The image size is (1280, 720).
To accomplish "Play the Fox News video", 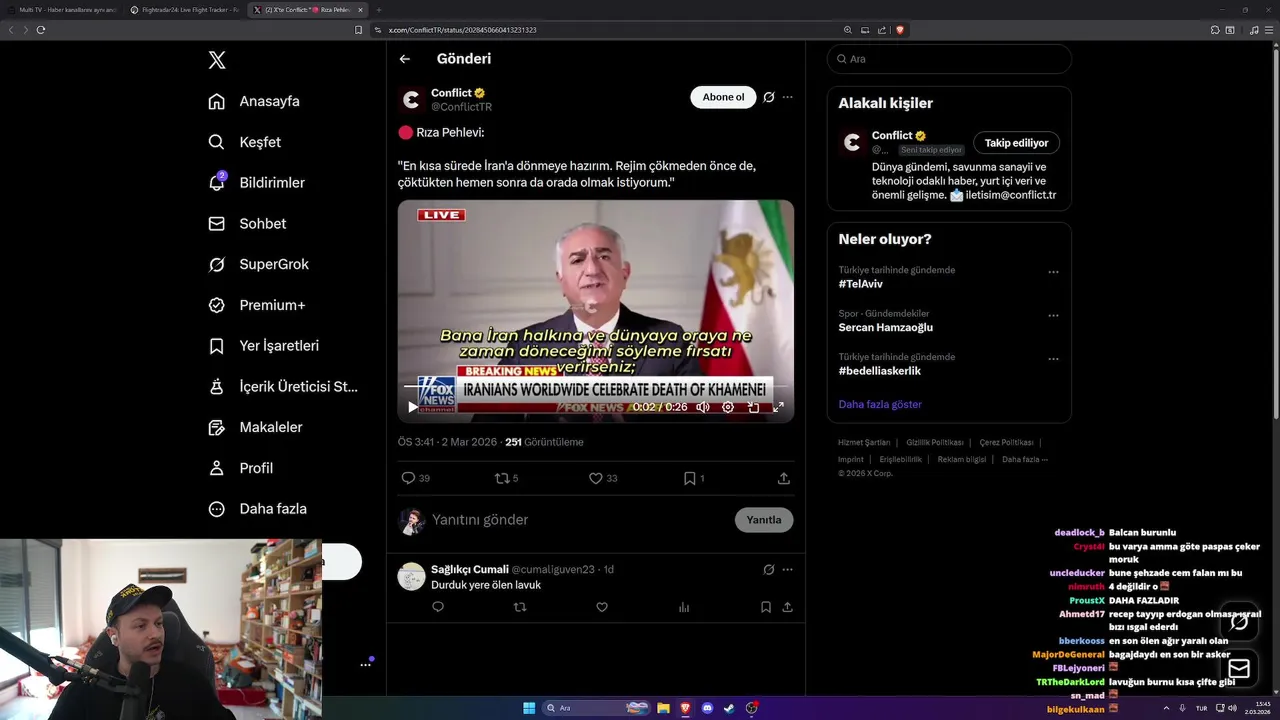I will (x=412, y=407).
